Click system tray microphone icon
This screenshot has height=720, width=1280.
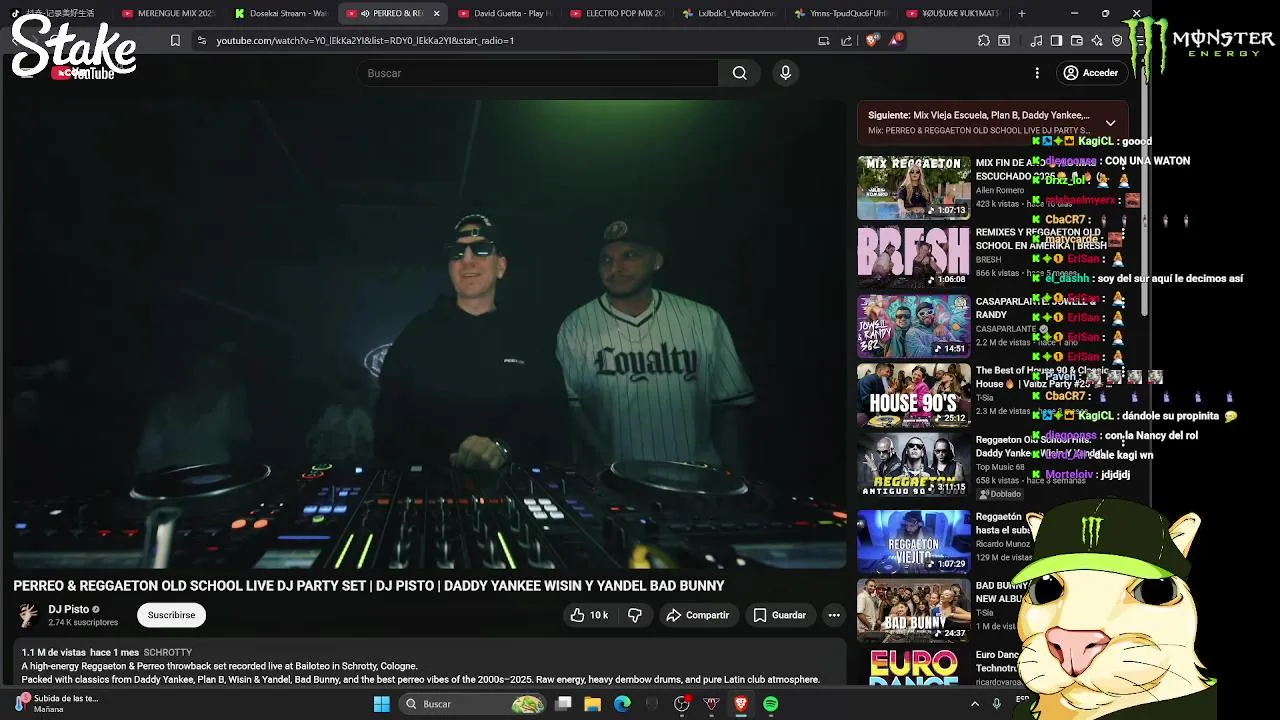click(996, 704)
